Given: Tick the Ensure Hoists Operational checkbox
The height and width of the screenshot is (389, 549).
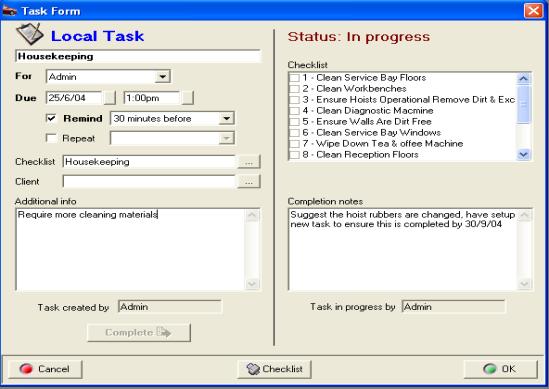Looking at the screenshot, I should [294, 100].
